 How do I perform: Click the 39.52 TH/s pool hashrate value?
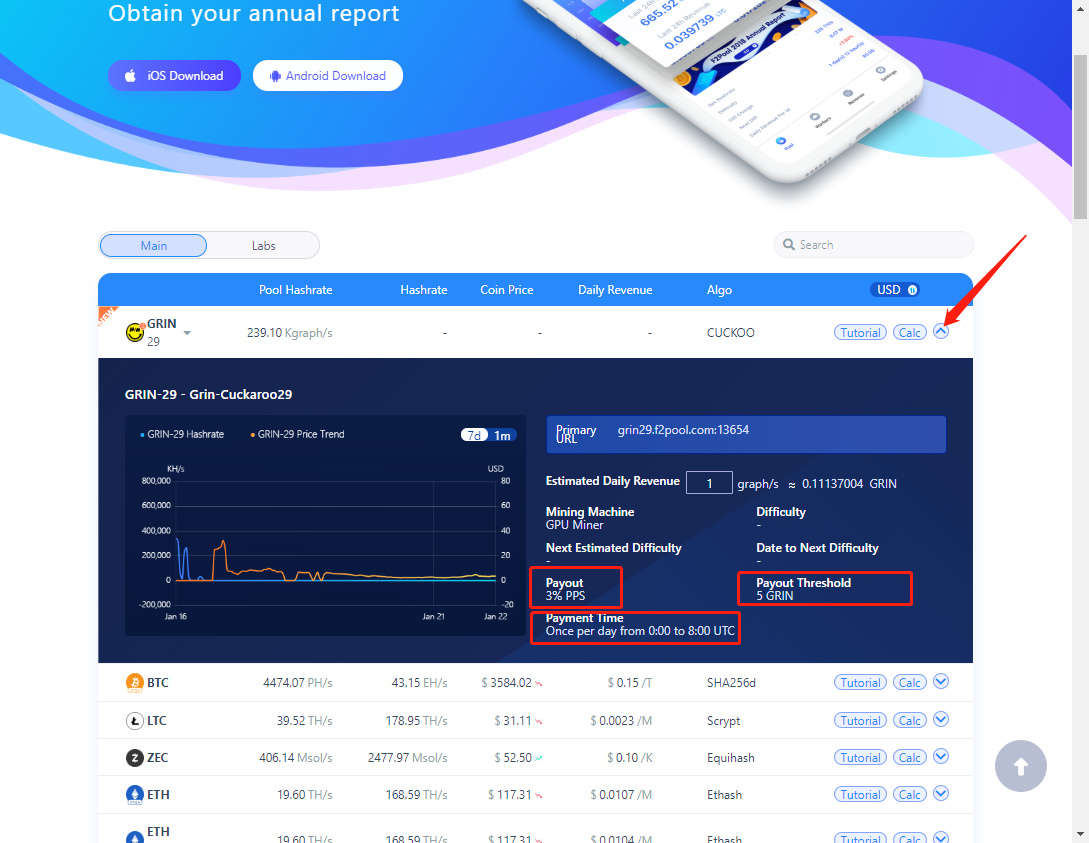point(304,721)
